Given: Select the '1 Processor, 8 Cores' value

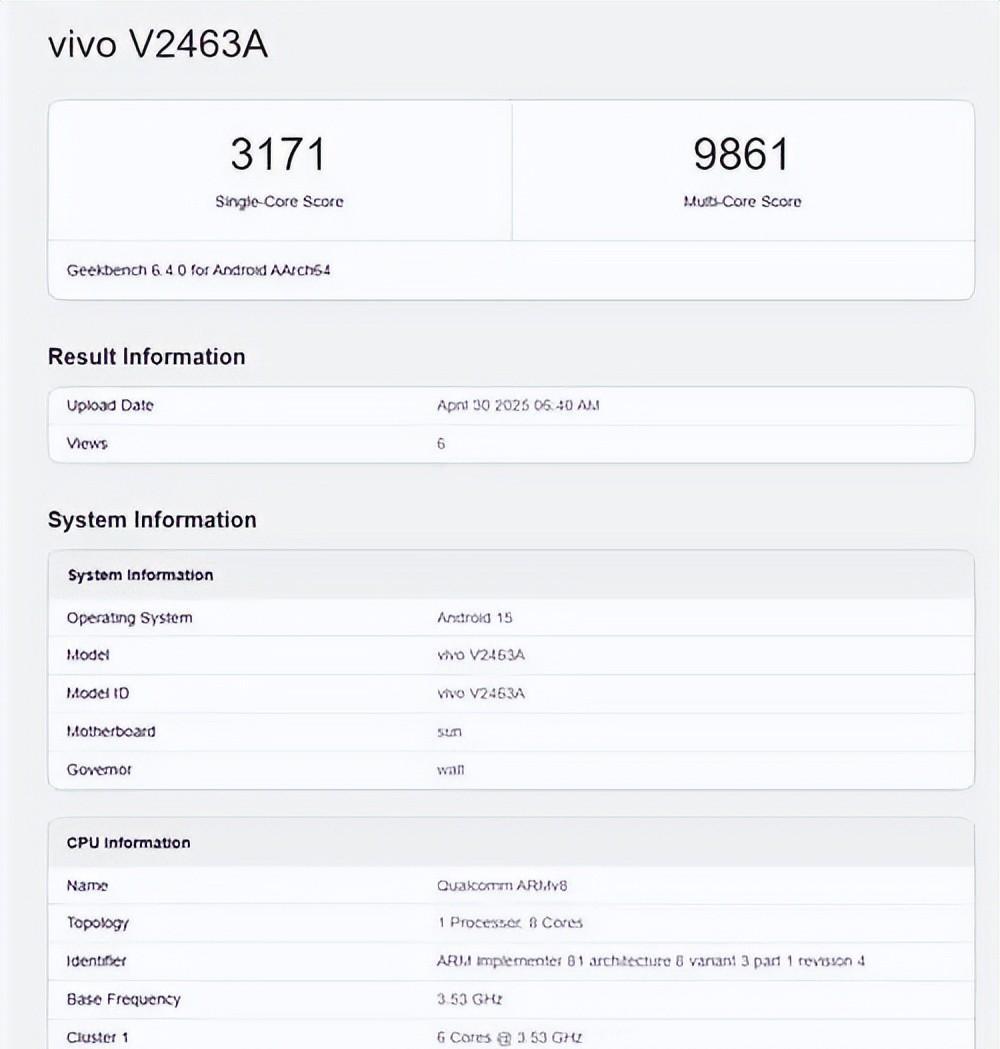Looking at the screenshot, I should point(510,923).
